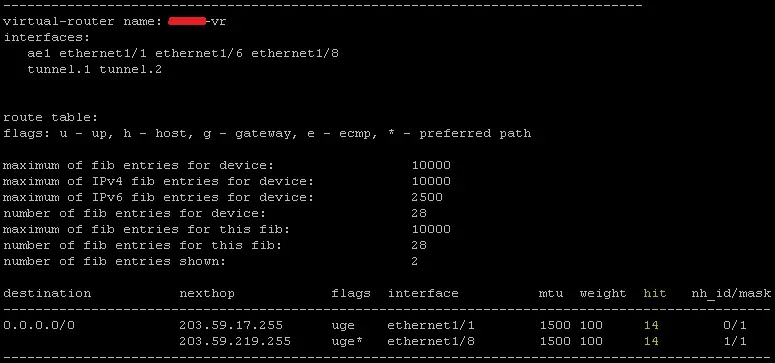The width and height of the screenshot is (775, 363).
Task: Click the nexthop column header
Action: pos(207,293)
